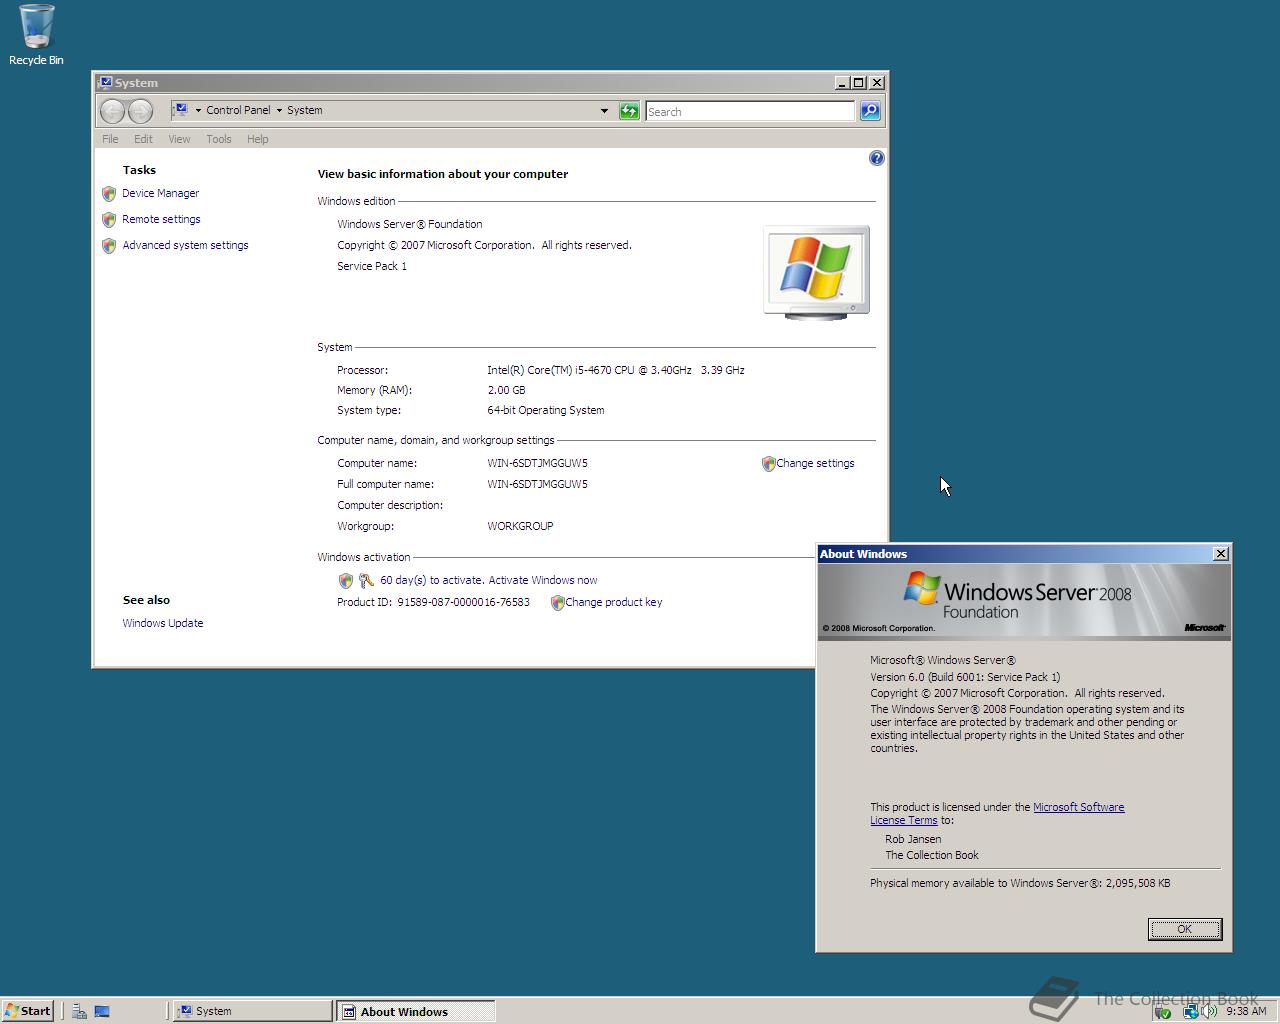Viewport: 1280px width, 1024px height.
Task: Click the activation shield icon before keys
Action: coord(346,580)
